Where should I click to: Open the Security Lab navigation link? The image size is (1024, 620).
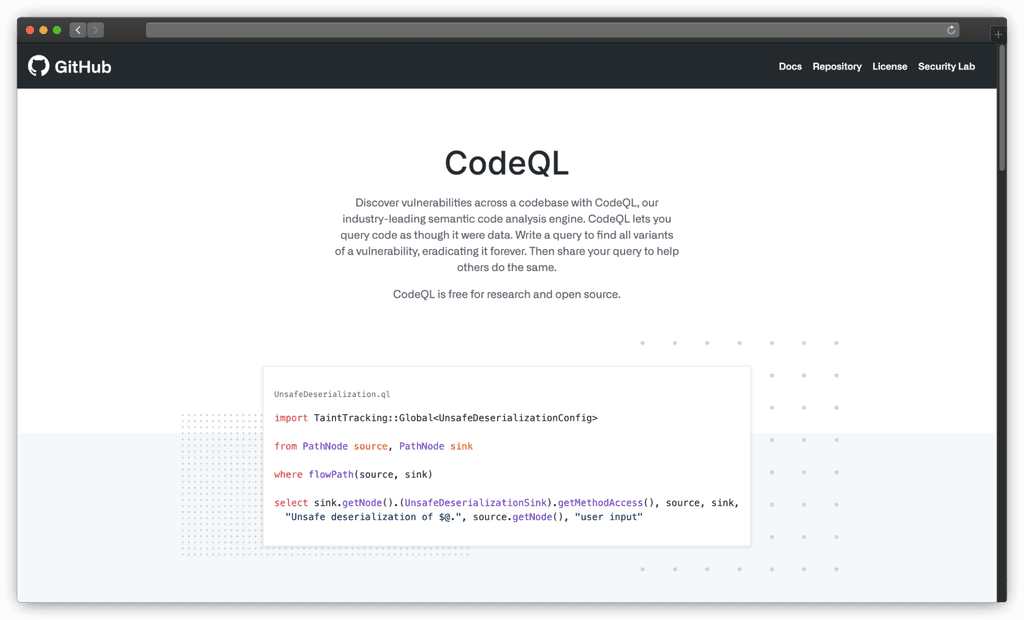tap(946, 66)
